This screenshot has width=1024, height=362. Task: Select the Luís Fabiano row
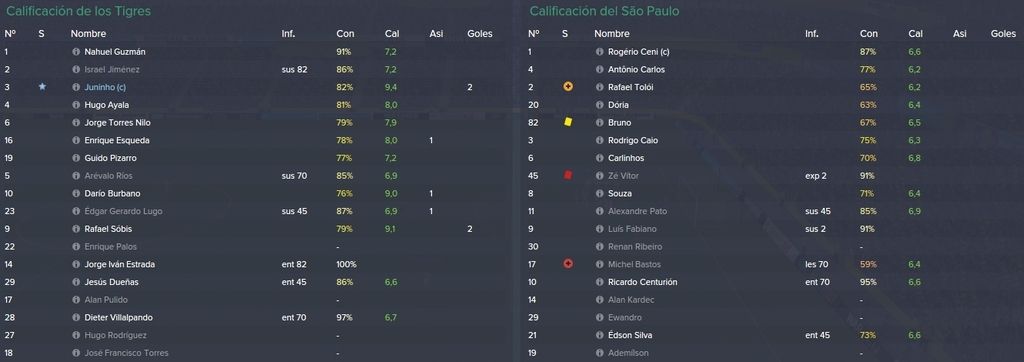click(x=773, y=229)
